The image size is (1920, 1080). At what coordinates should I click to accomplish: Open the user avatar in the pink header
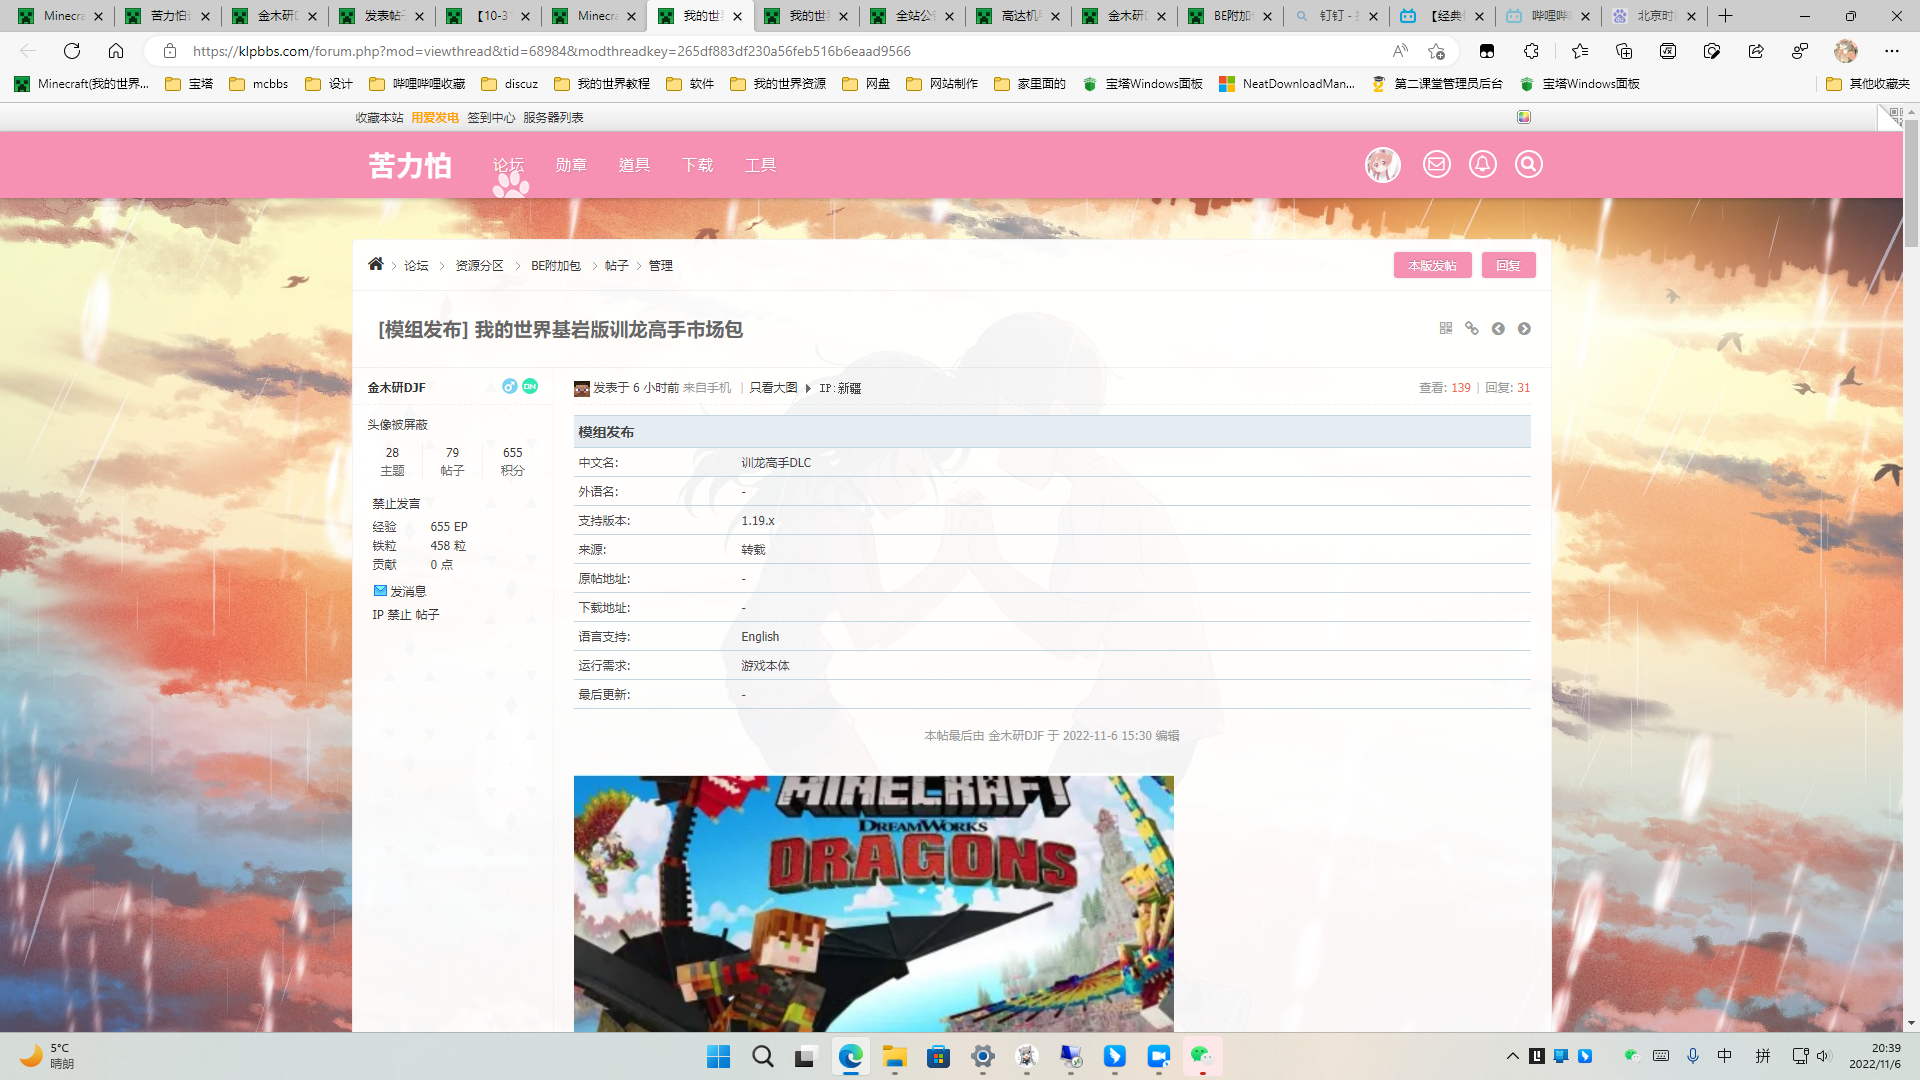click(x=1383, y=164)
